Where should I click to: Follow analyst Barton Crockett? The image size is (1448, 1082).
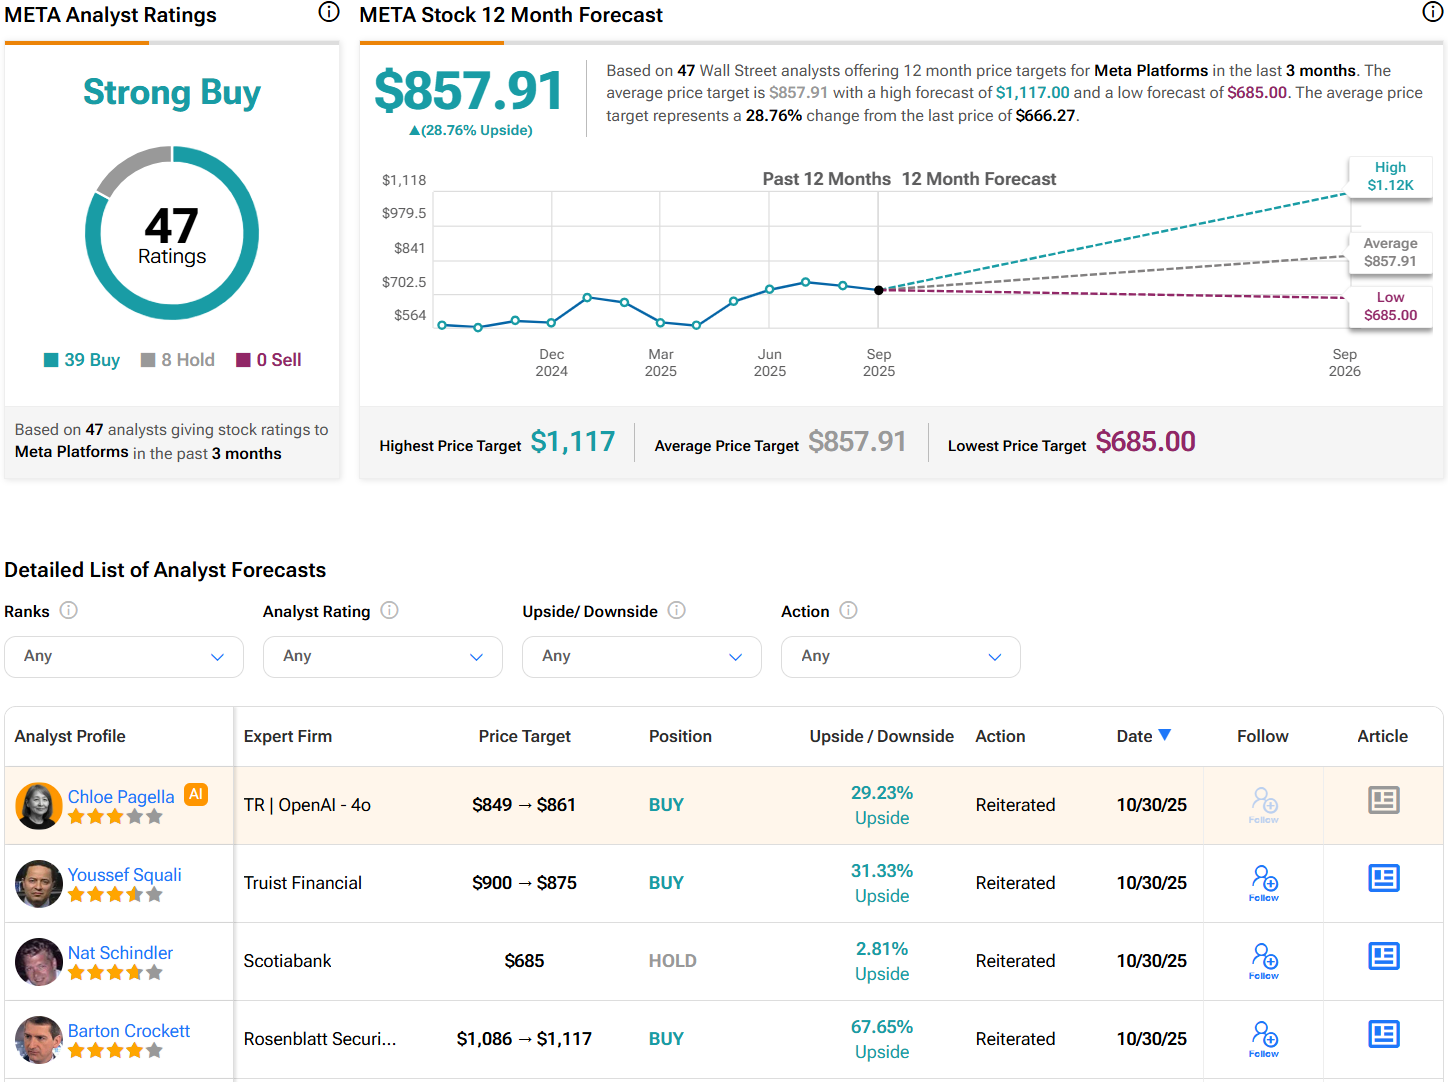tap(1263, 1038)
